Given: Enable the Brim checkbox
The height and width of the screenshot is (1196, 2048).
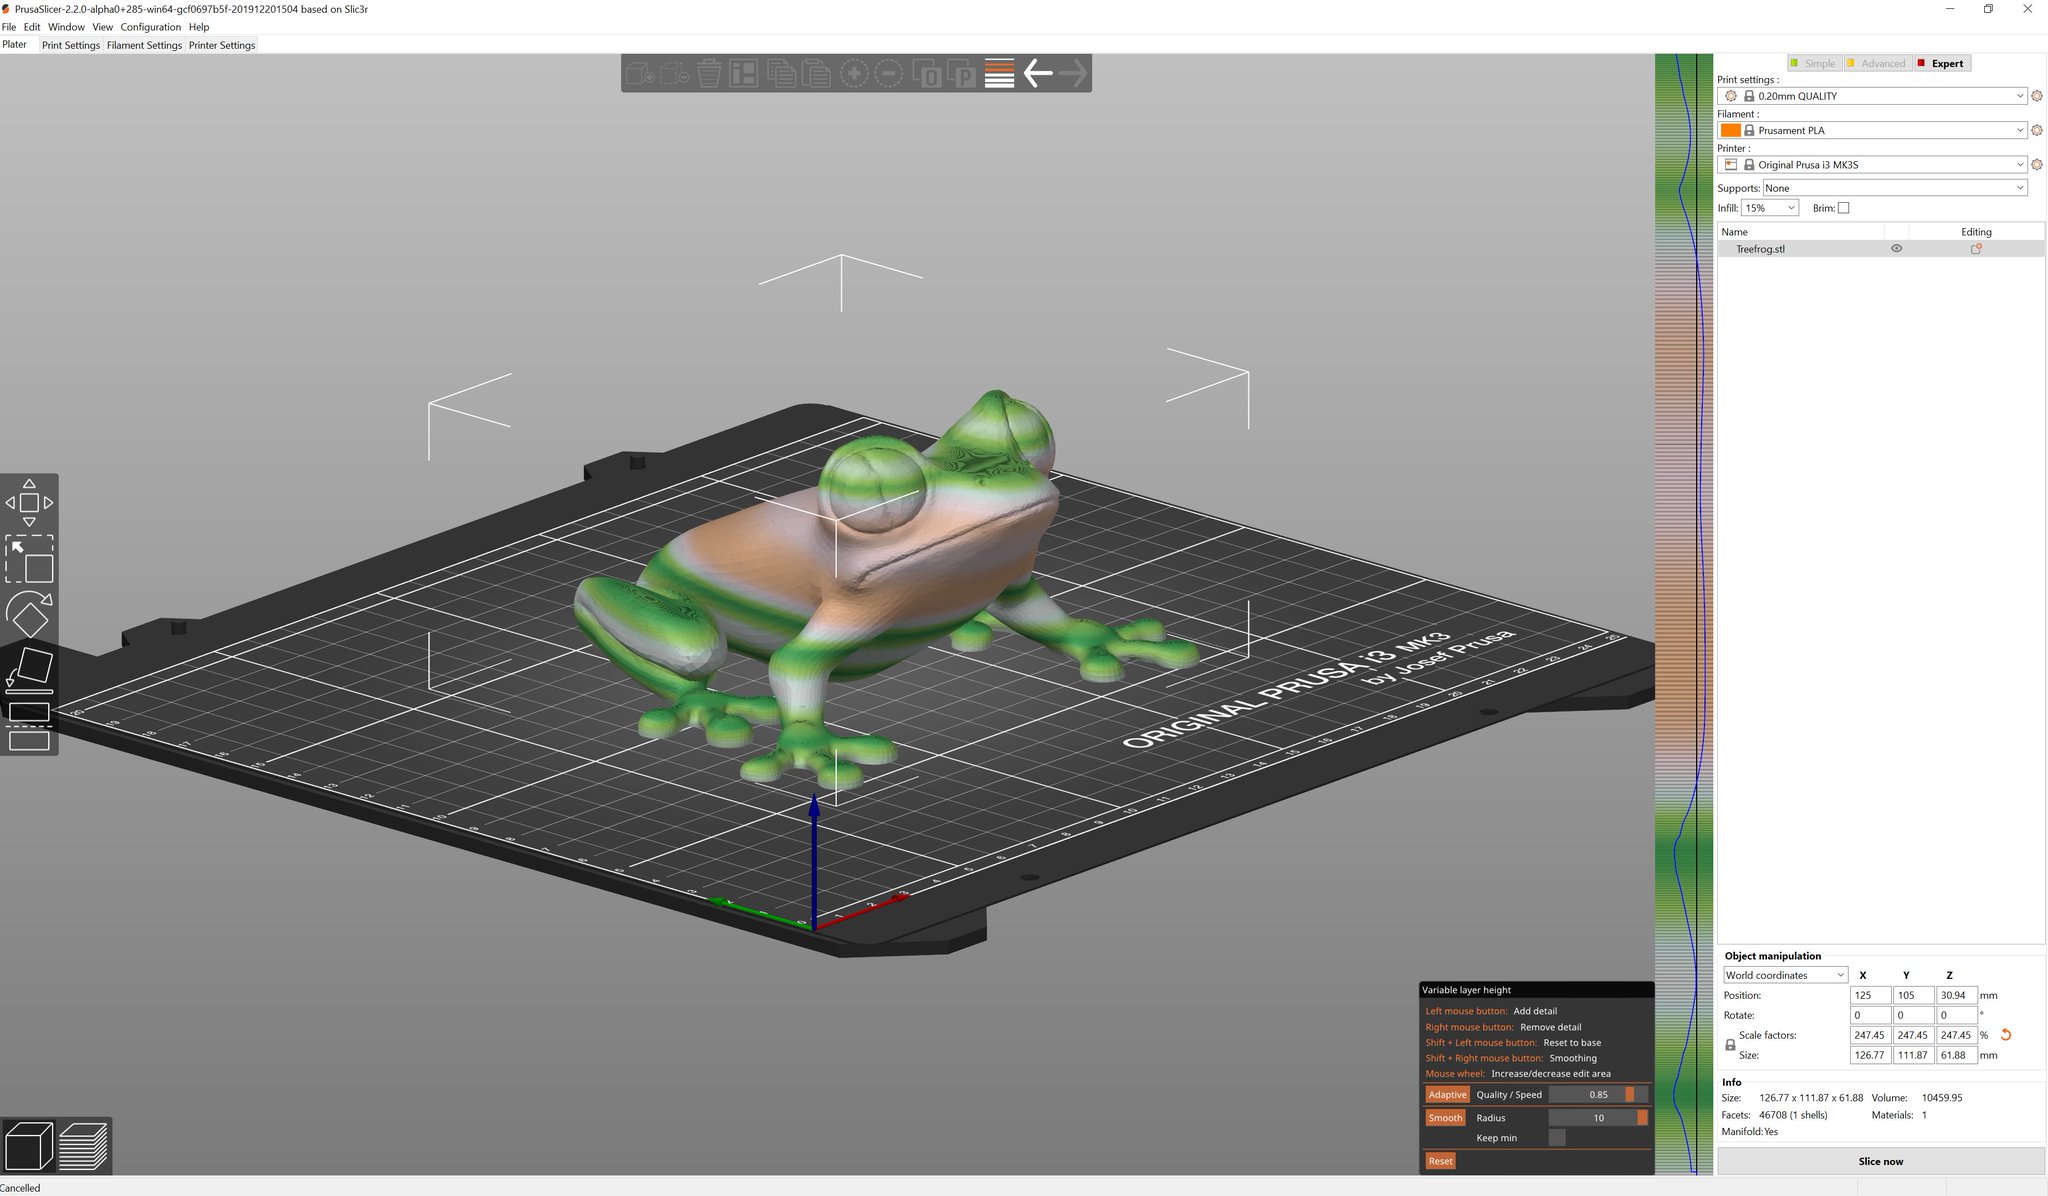Looking at the screenshot, I should click(x=1843, y=208).
